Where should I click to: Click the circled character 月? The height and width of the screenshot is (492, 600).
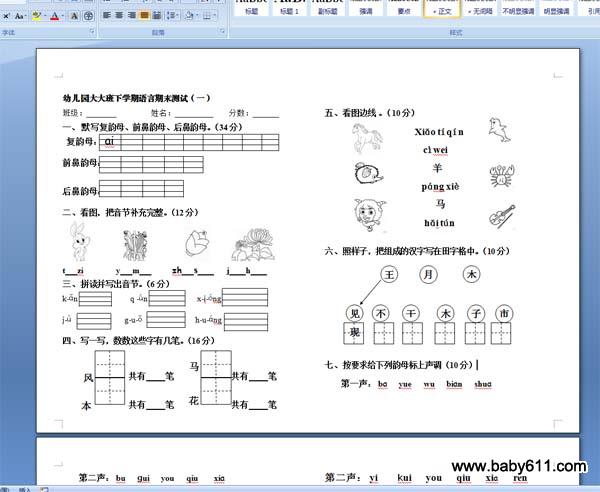[x=428, y=275]
